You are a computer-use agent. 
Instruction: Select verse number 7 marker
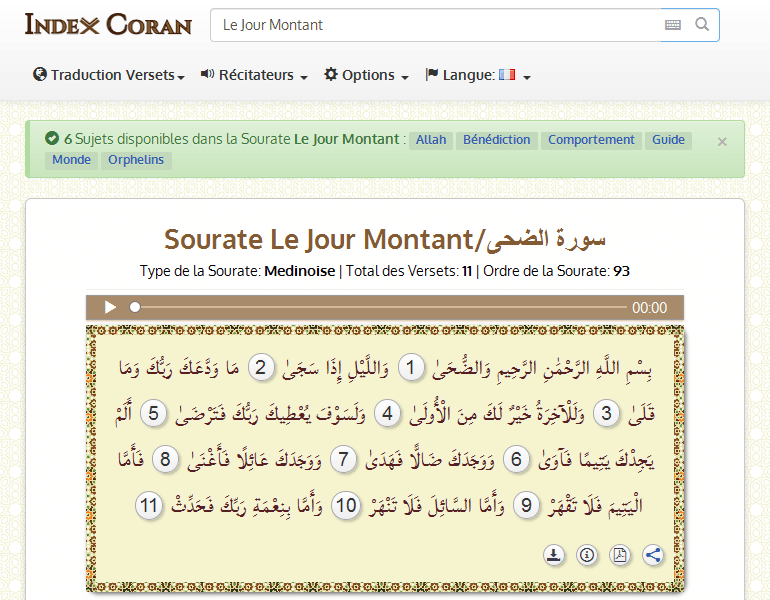point(343,459)
